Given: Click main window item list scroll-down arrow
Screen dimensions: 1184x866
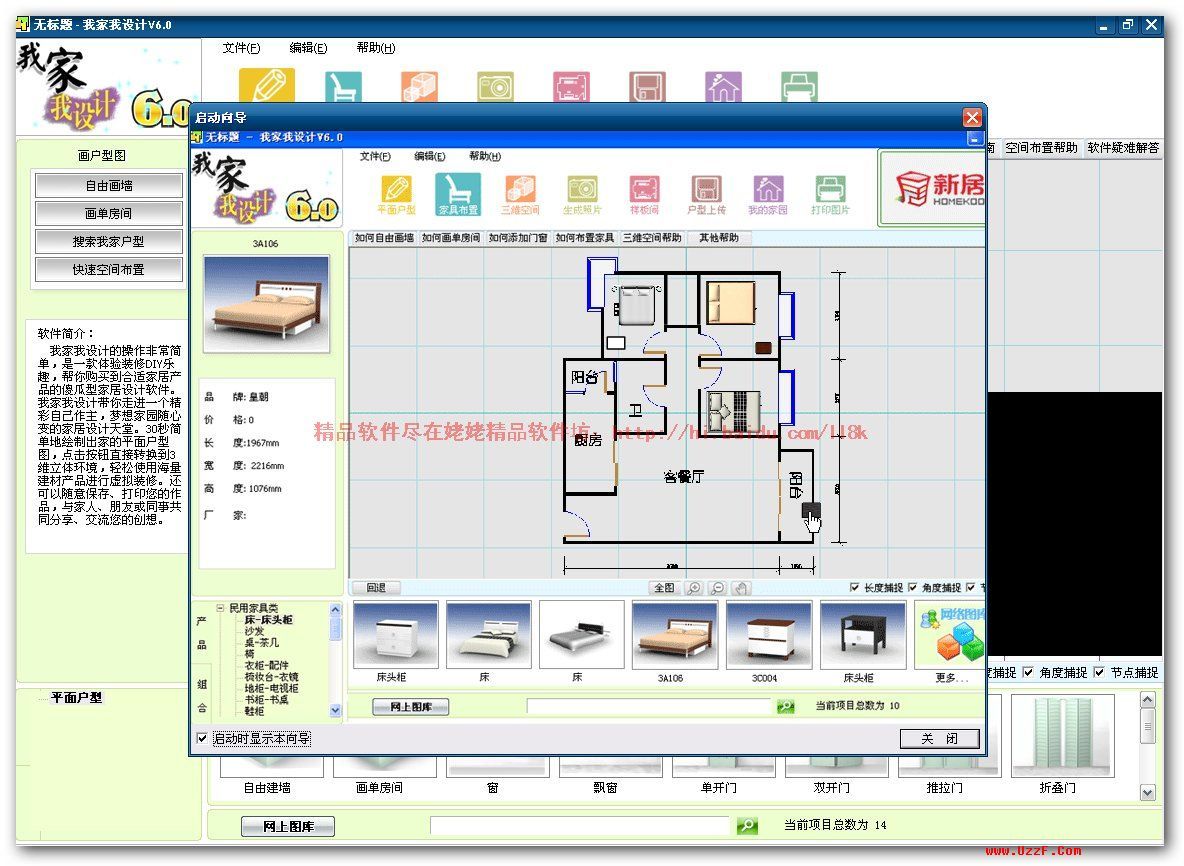Looking at the screenshot, I should [x=1147, y=793].
